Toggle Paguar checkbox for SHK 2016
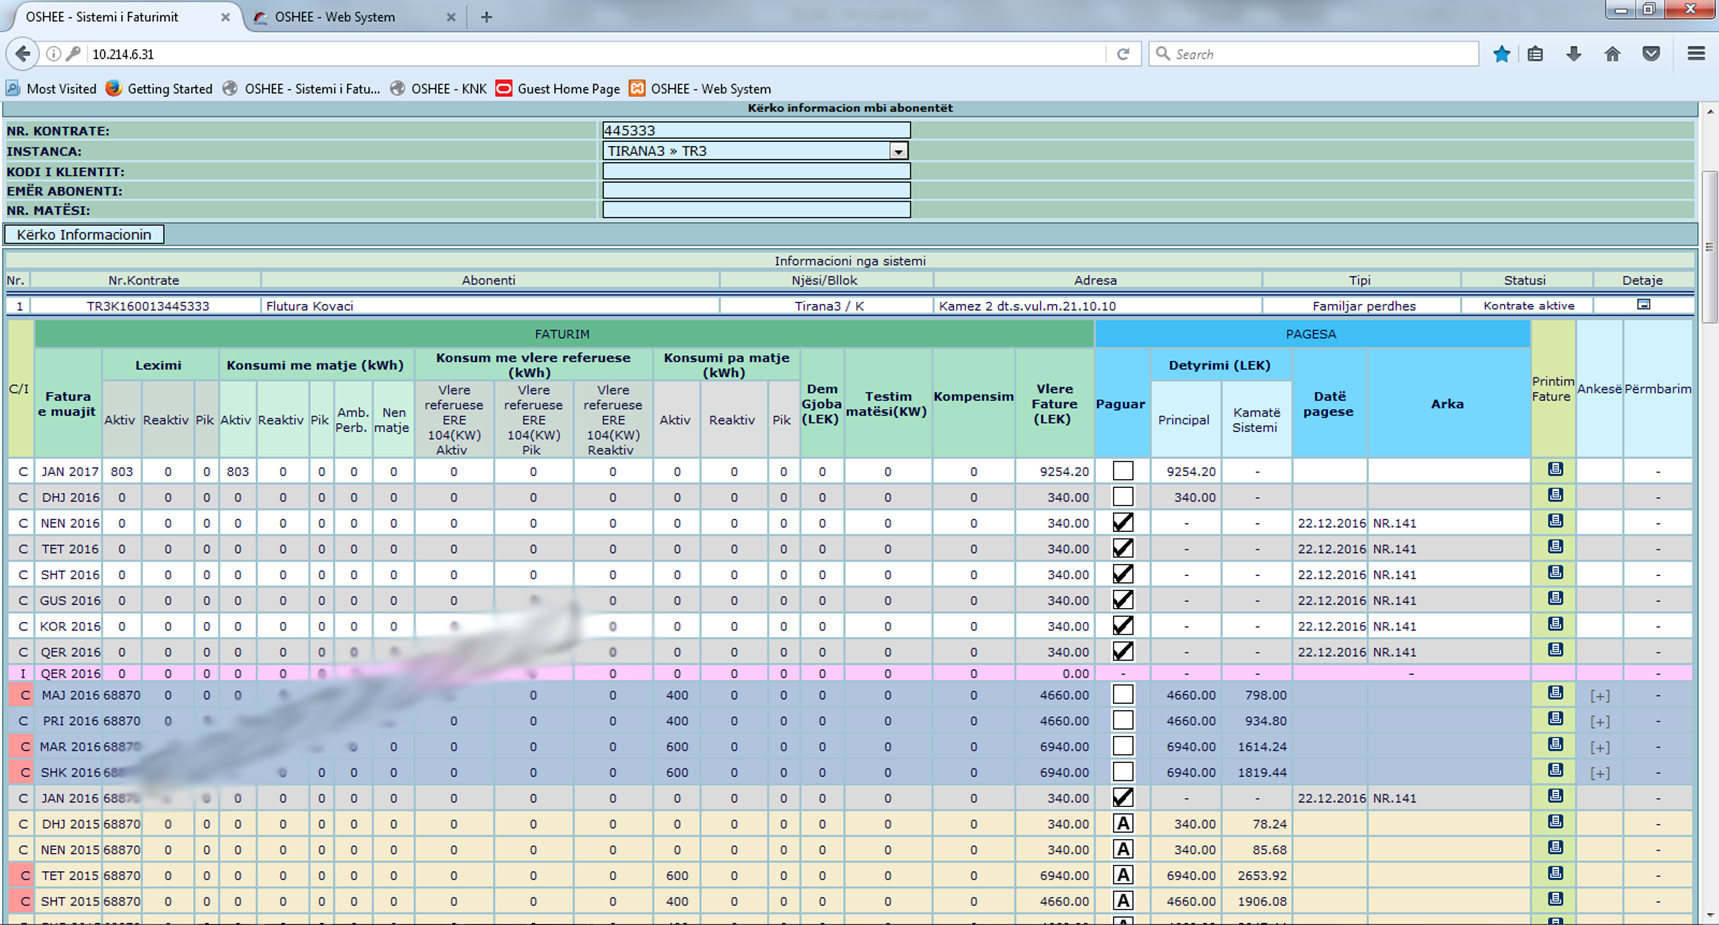 pos(1123,772)
